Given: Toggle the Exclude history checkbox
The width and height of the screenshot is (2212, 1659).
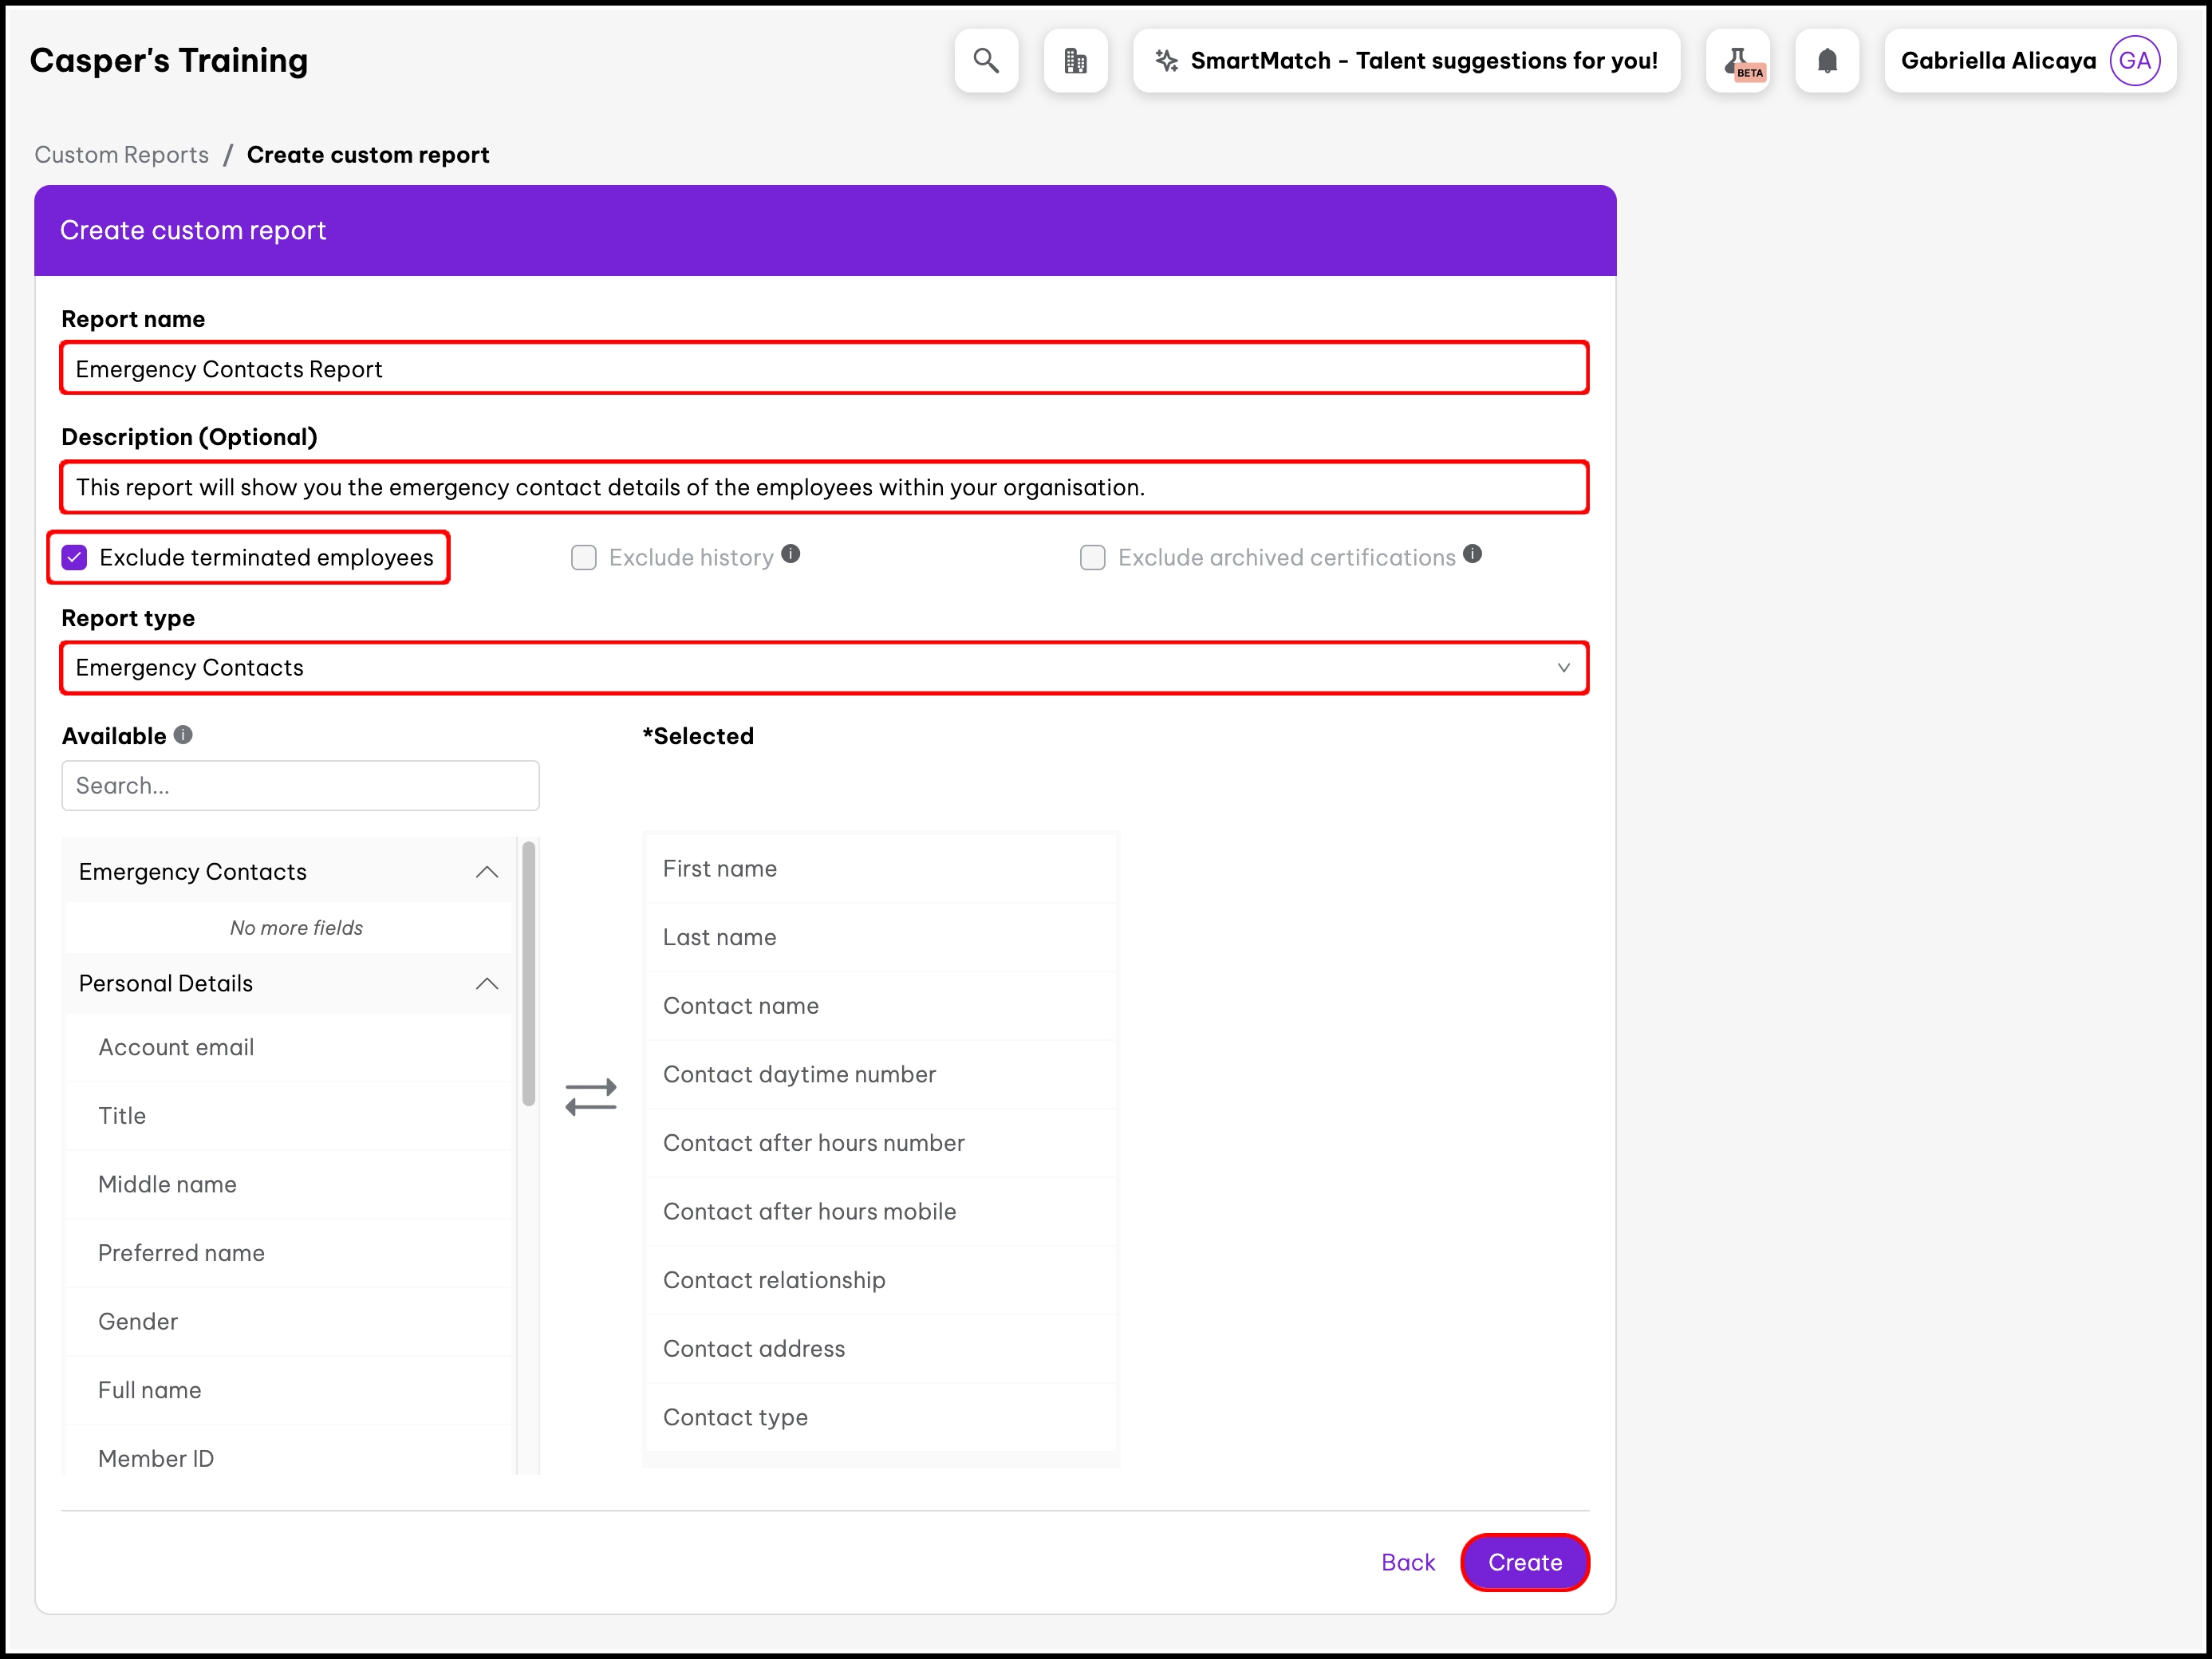Looking at the screenshot, I should 584,557.
